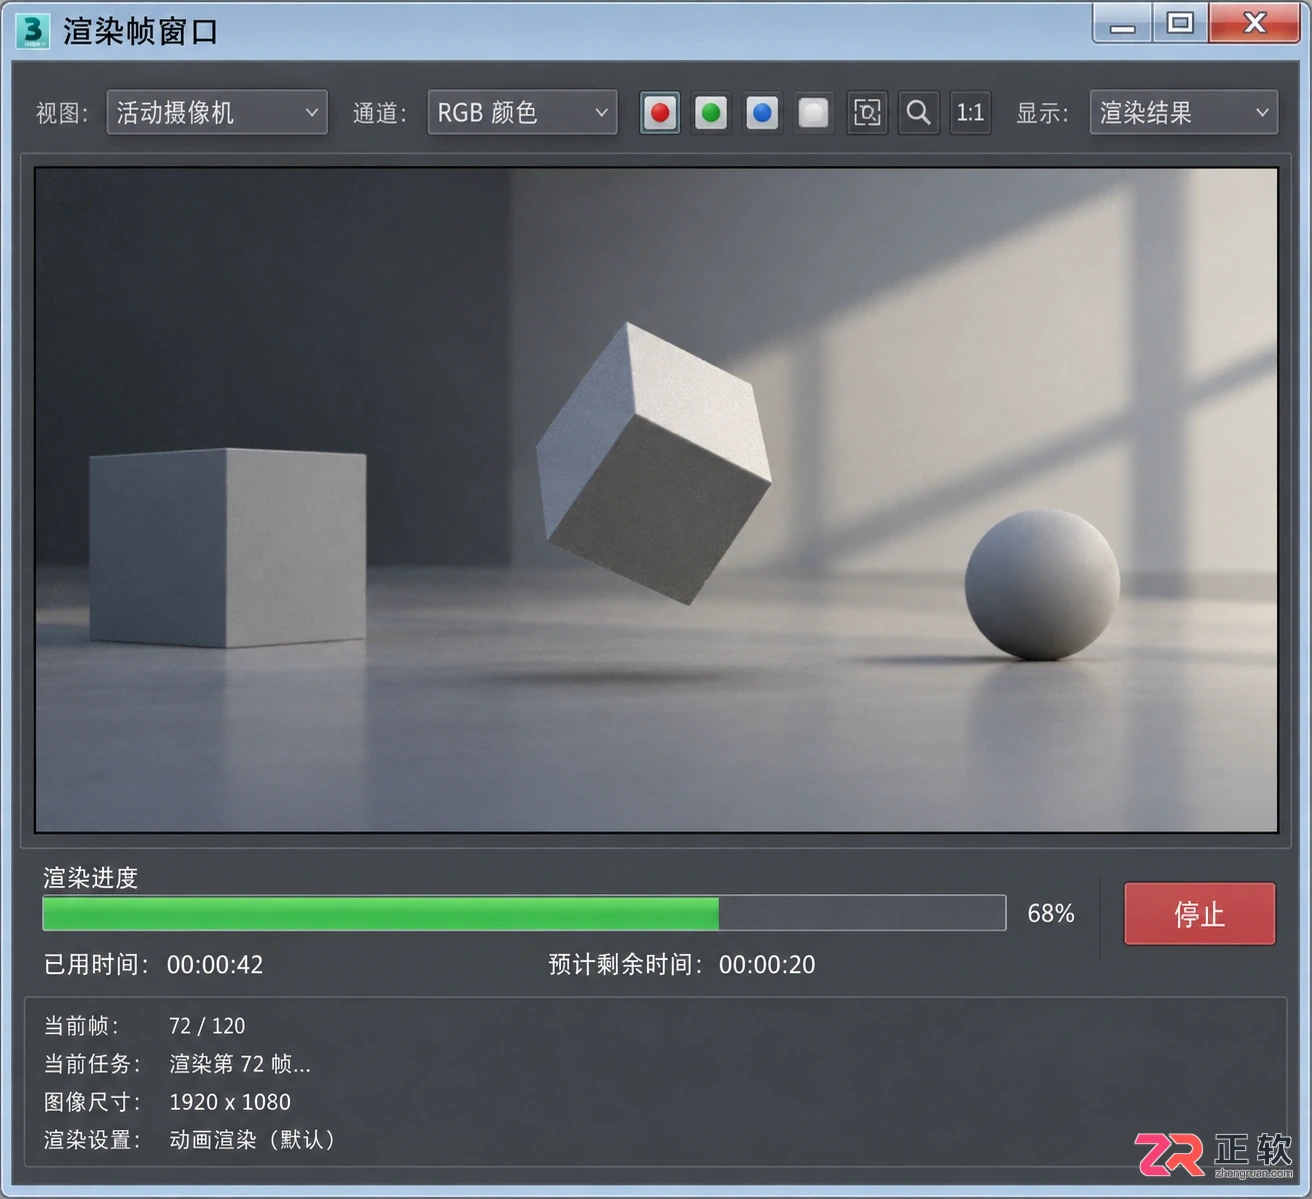Click render setting 动画渲染（默认）

[252, 1140]
